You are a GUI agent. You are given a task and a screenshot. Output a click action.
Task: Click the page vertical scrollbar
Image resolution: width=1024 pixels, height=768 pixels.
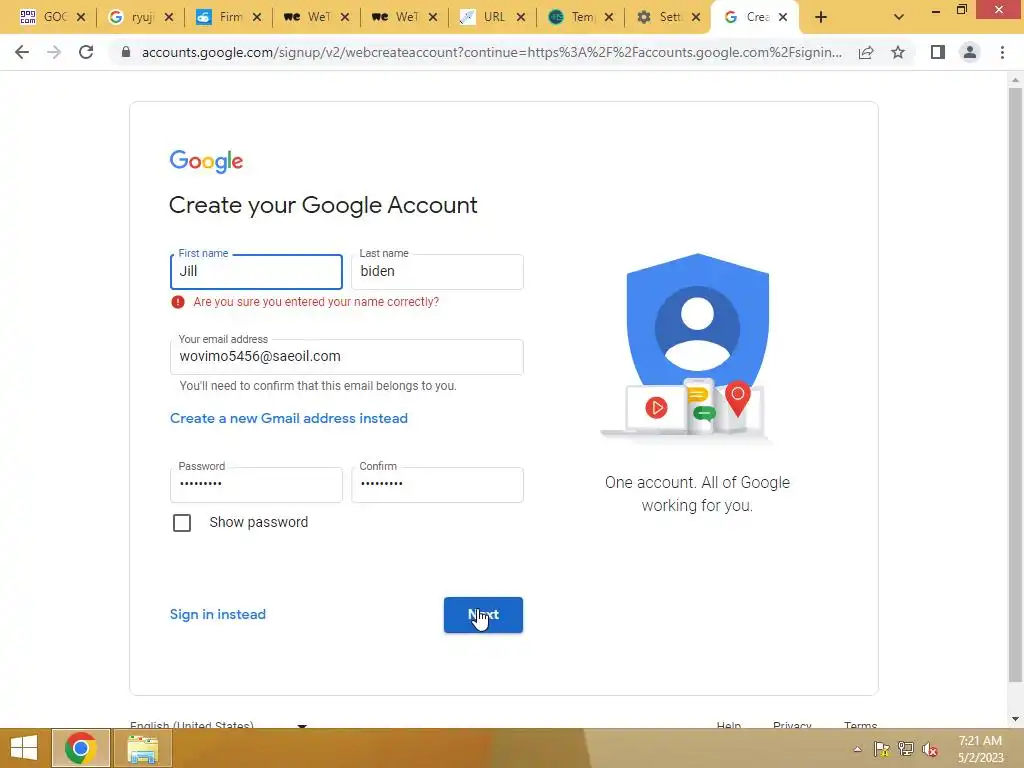[x=1015, y=385]
